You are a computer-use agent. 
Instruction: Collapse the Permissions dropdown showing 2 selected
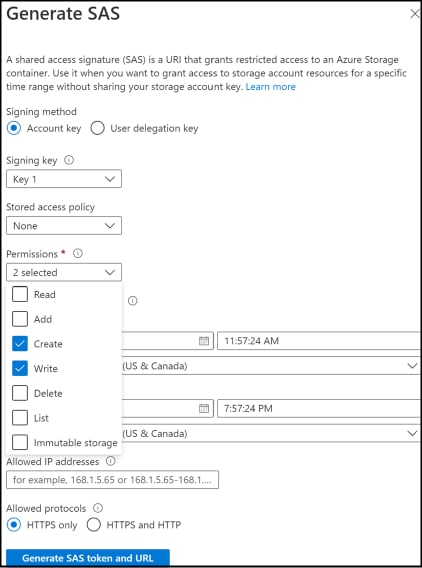(x=64, y=272)
